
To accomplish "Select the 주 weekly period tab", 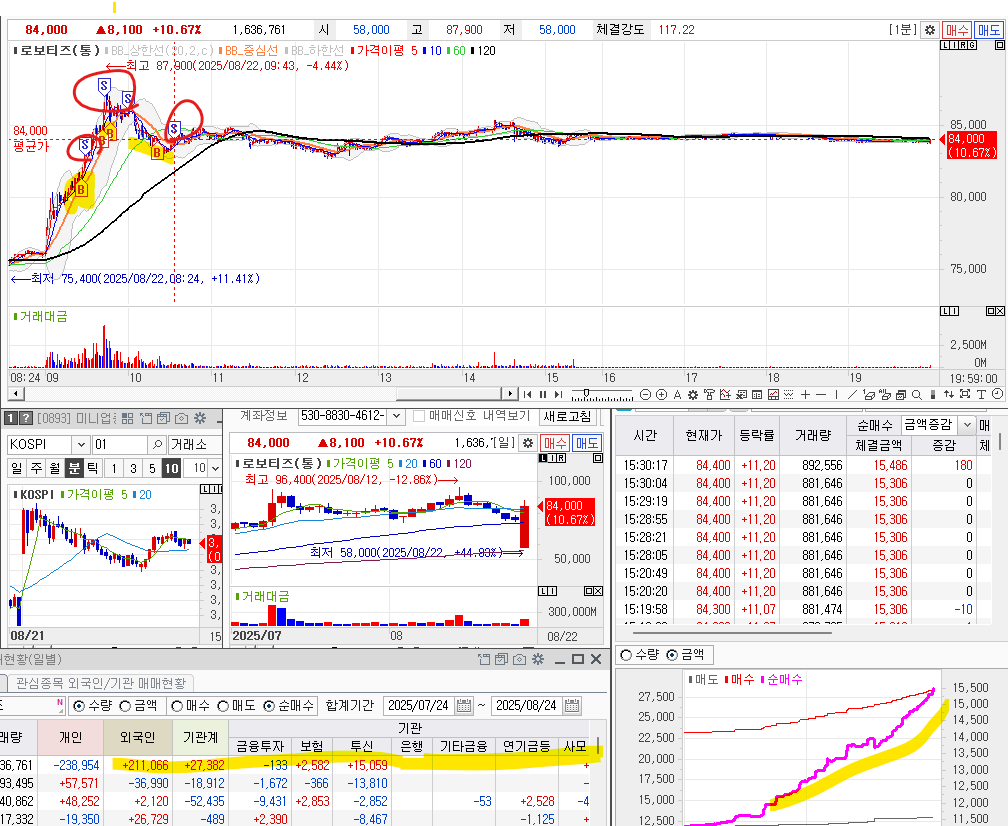I will click(x=36, y=468).
